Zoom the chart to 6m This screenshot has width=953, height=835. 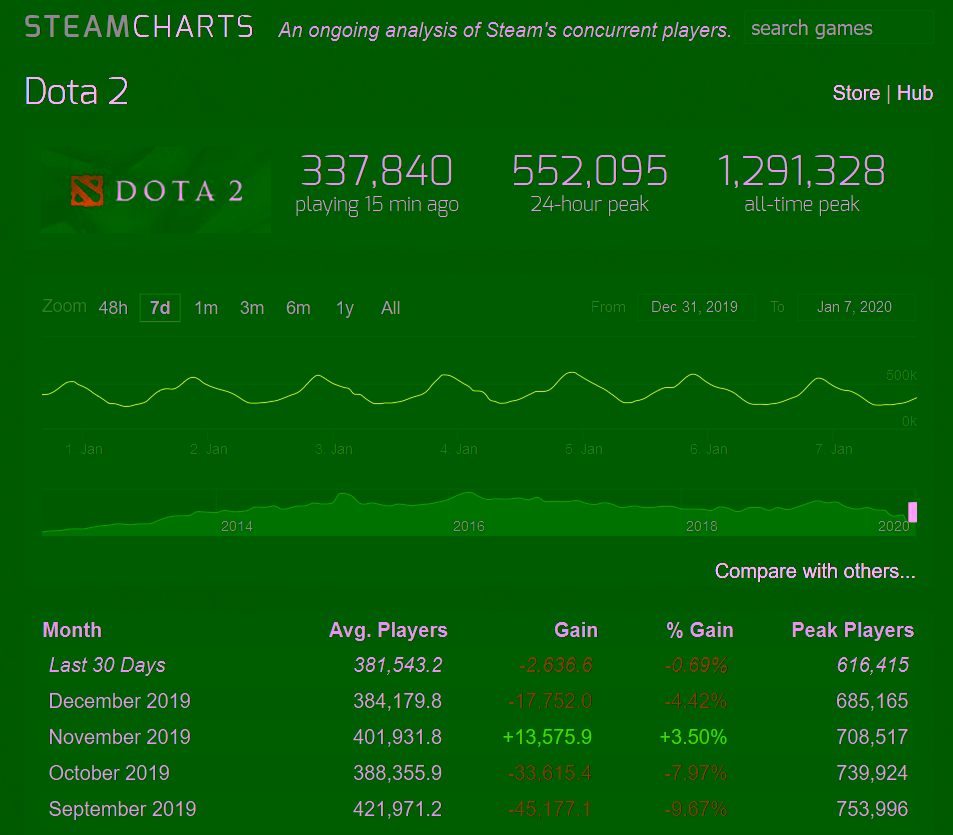pyautogui.click(x=298, y=308)
